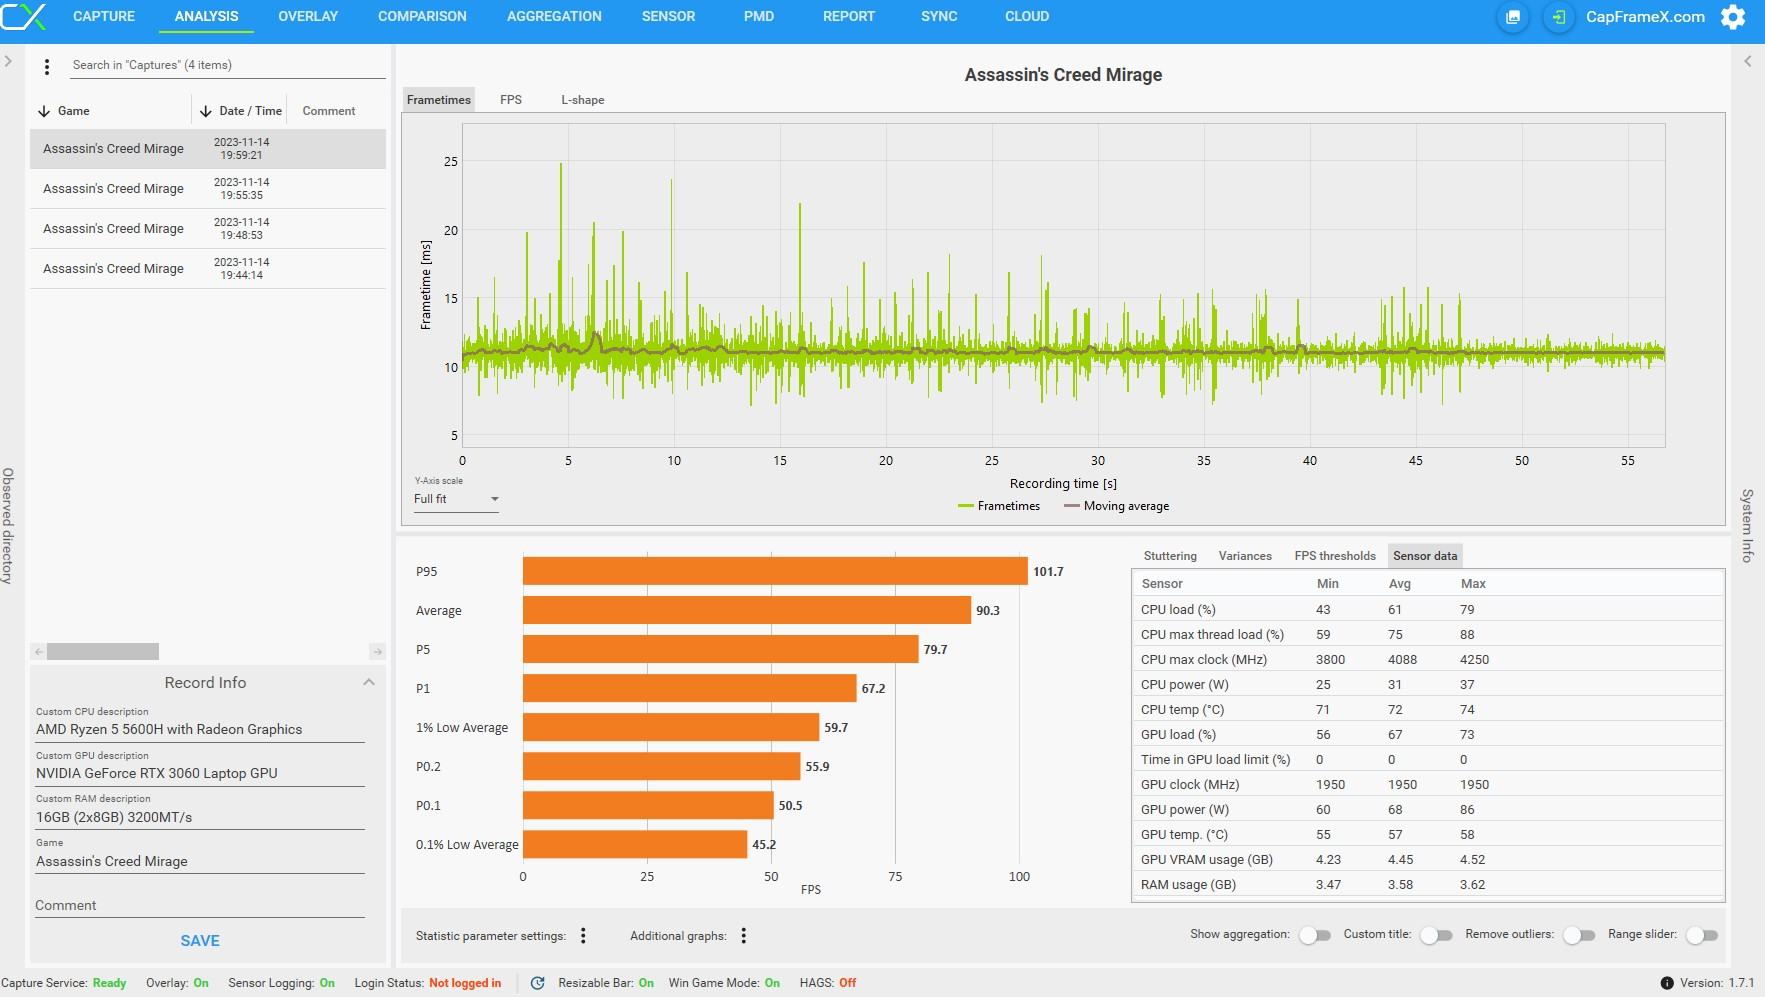Click the Custom GPU description field
The height and width of the screenshot is (997, 1765).
coord(200,774)
